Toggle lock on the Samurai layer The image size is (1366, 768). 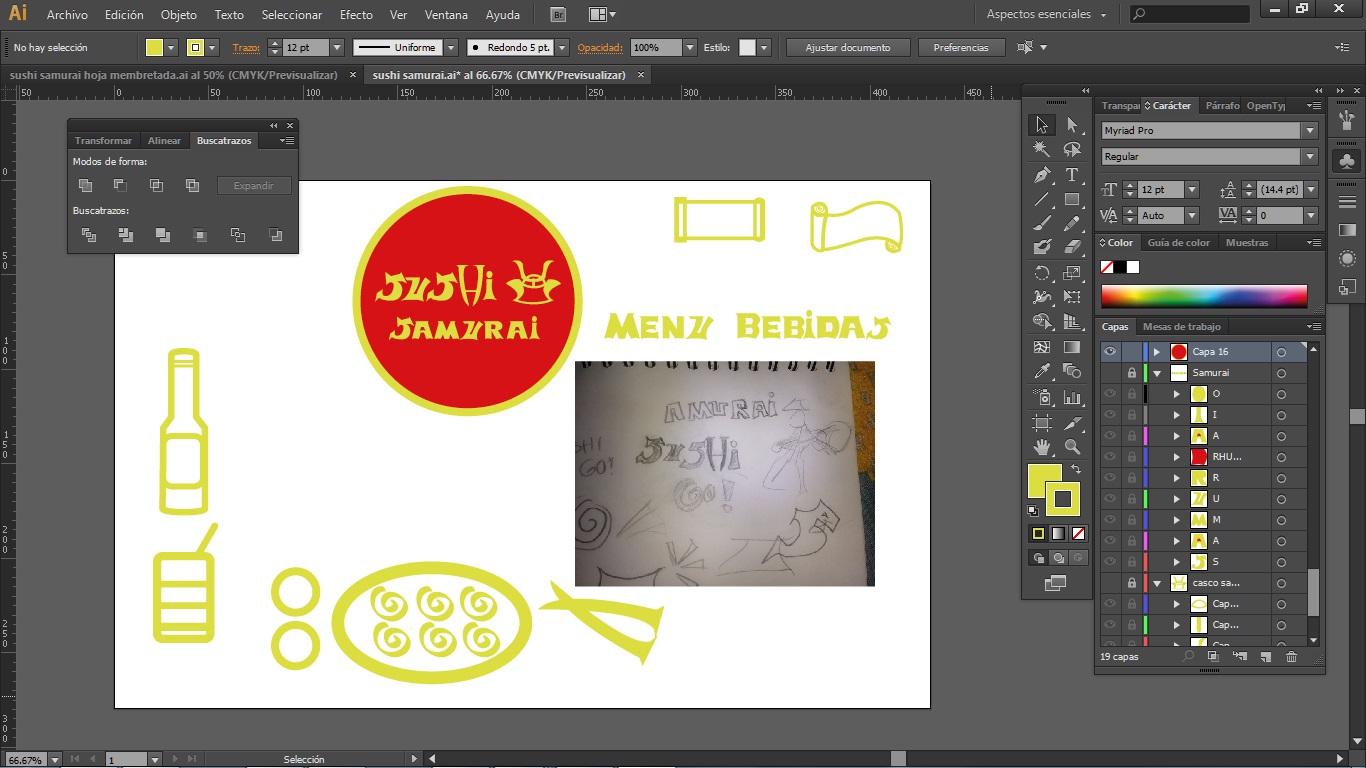(x=1132, y=373)
